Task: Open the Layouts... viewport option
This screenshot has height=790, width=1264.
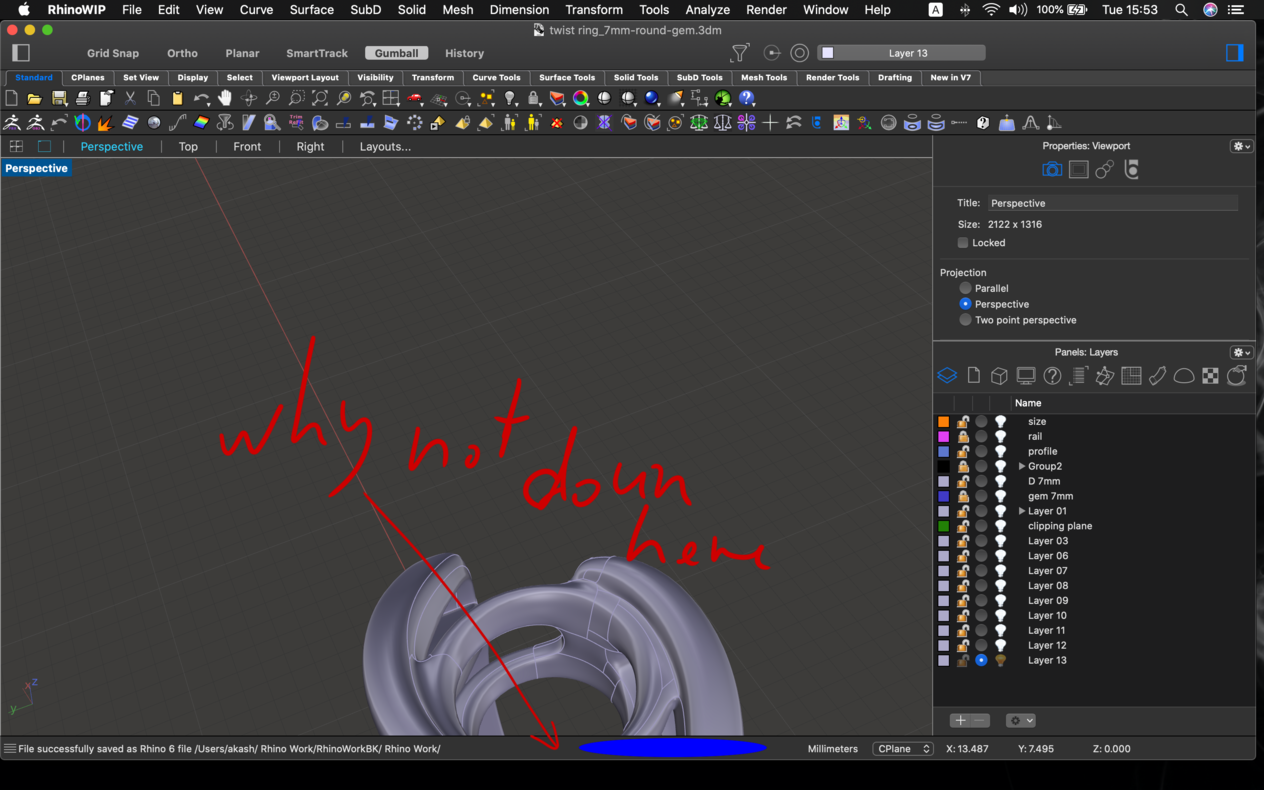Action: (x=385, y=146)
